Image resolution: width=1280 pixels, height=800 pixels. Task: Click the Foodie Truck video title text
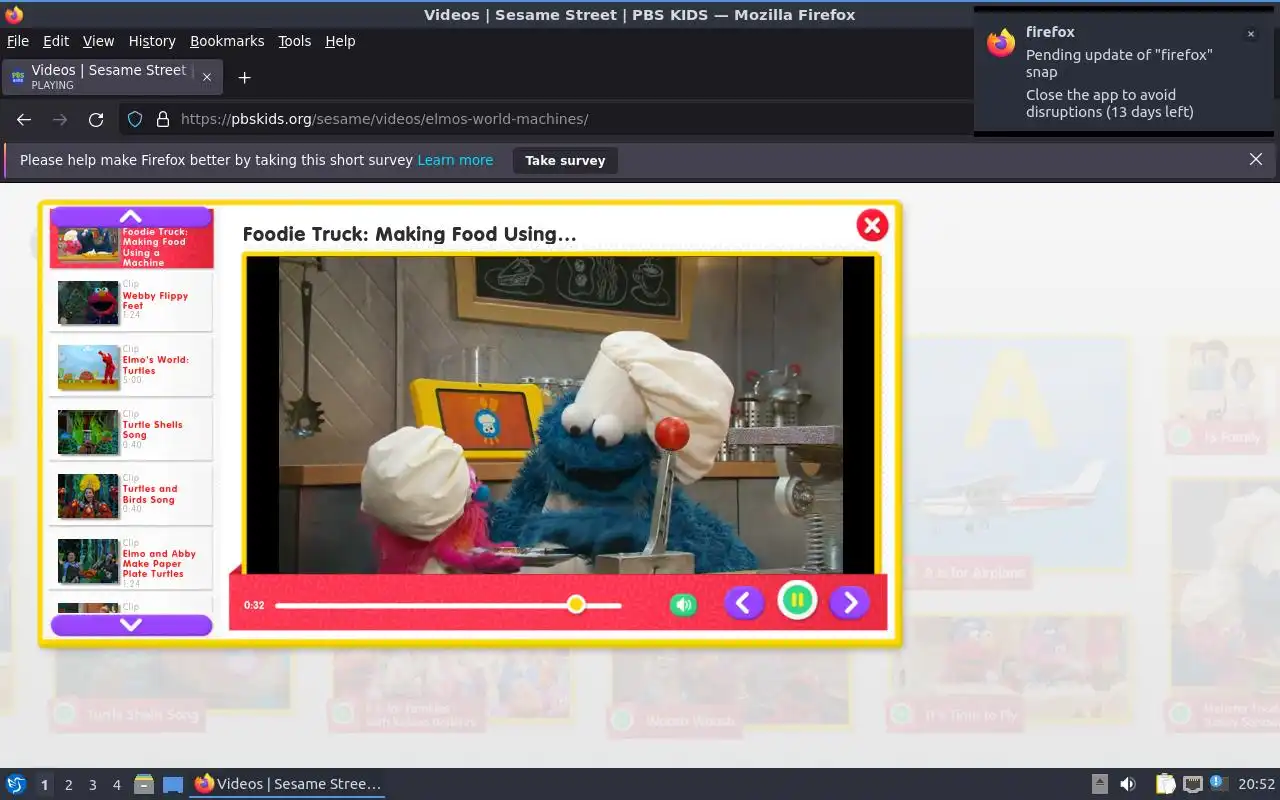tap(410, 234)
